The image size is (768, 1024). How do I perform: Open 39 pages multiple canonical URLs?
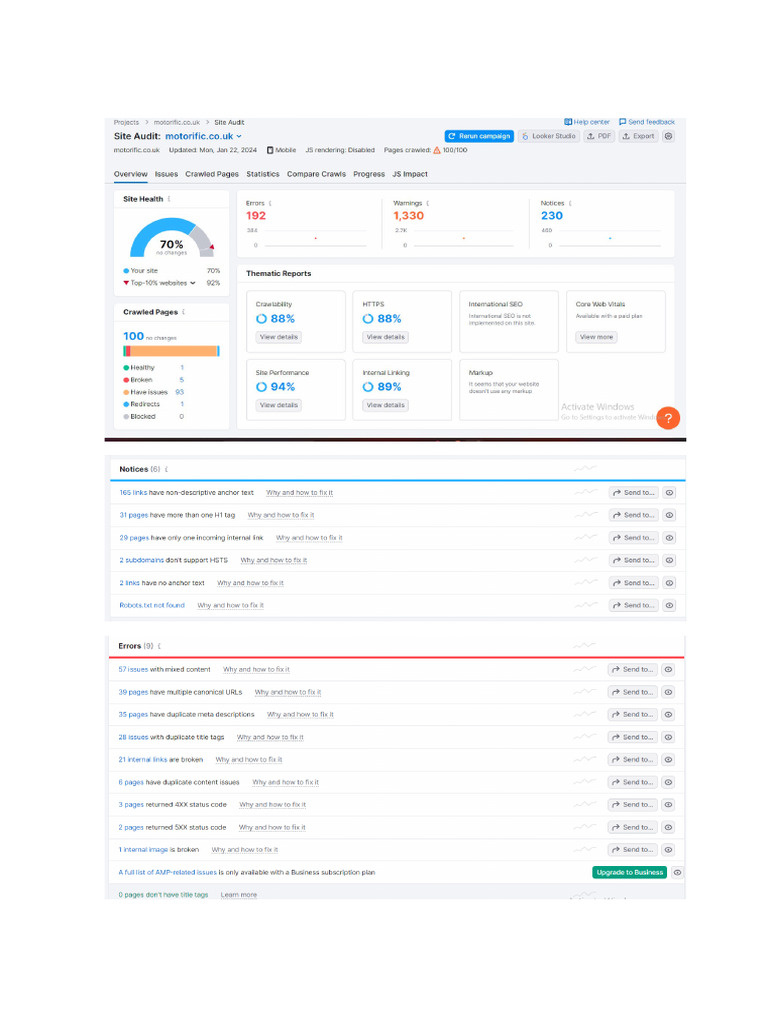(x=133, y=692)
